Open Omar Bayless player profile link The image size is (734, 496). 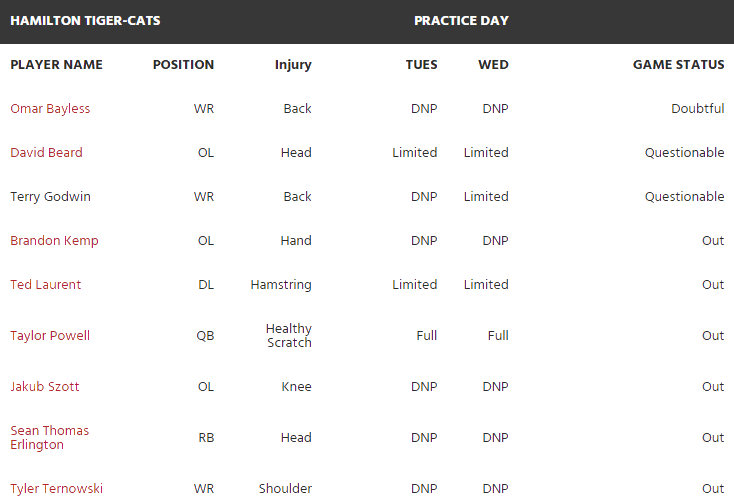click(50, 109)
